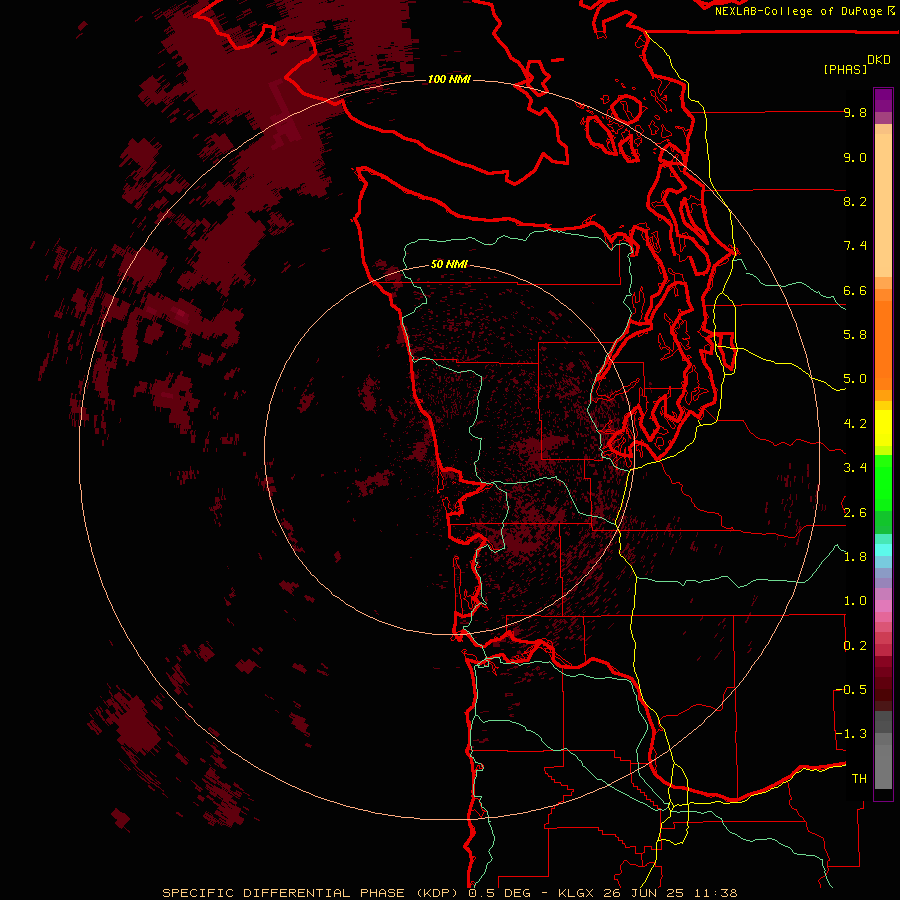Select the 0.2 scale value

click(855, 646)
